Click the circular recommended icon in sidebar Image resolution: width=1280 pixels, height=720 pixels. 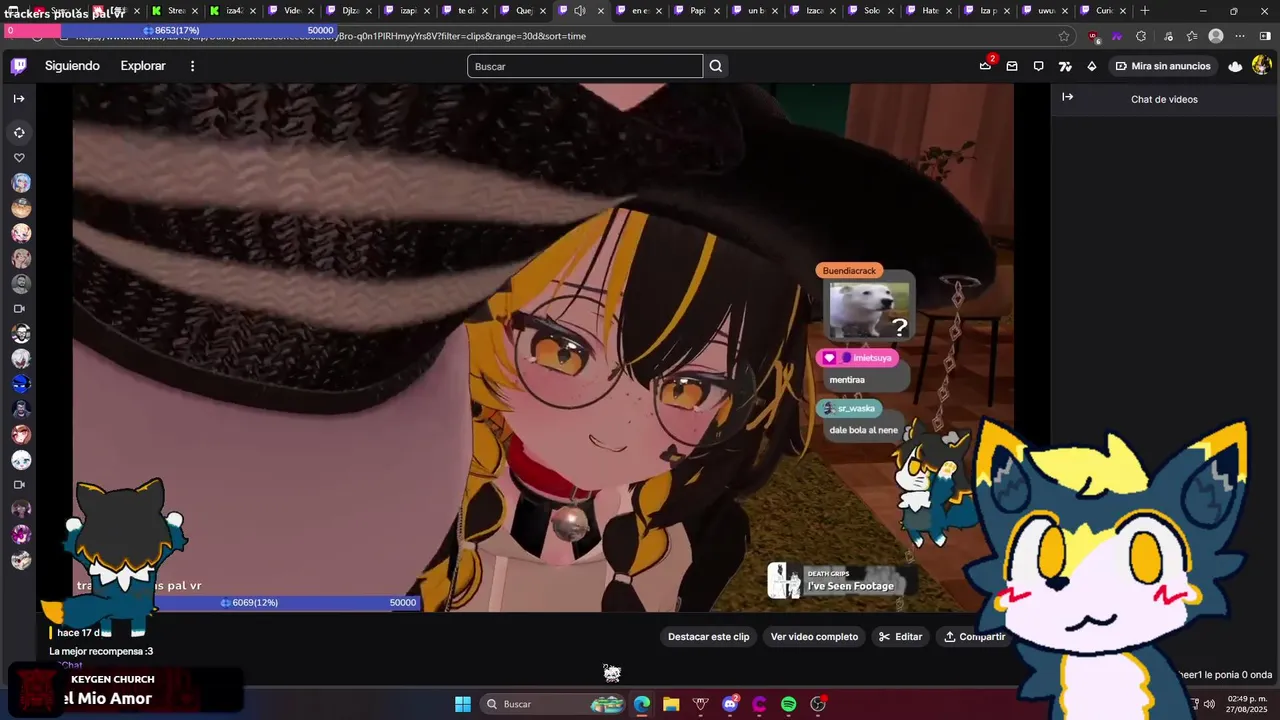(x=19, y=132)
